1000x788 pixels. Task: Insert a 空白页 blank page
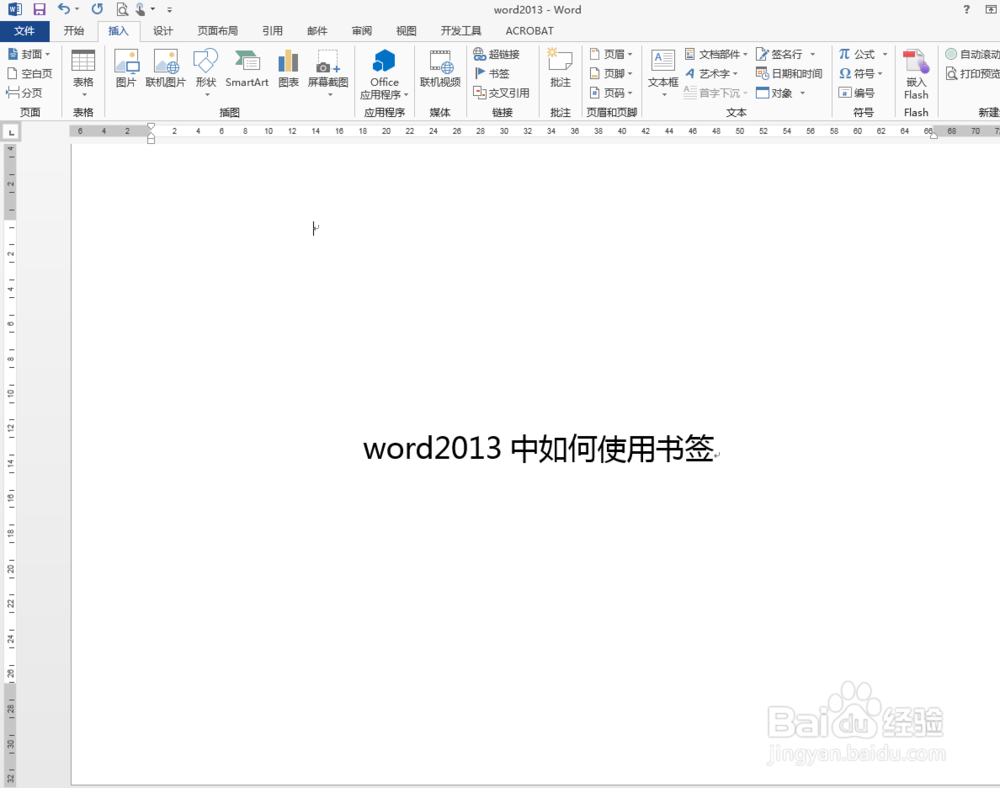(30, 73)
